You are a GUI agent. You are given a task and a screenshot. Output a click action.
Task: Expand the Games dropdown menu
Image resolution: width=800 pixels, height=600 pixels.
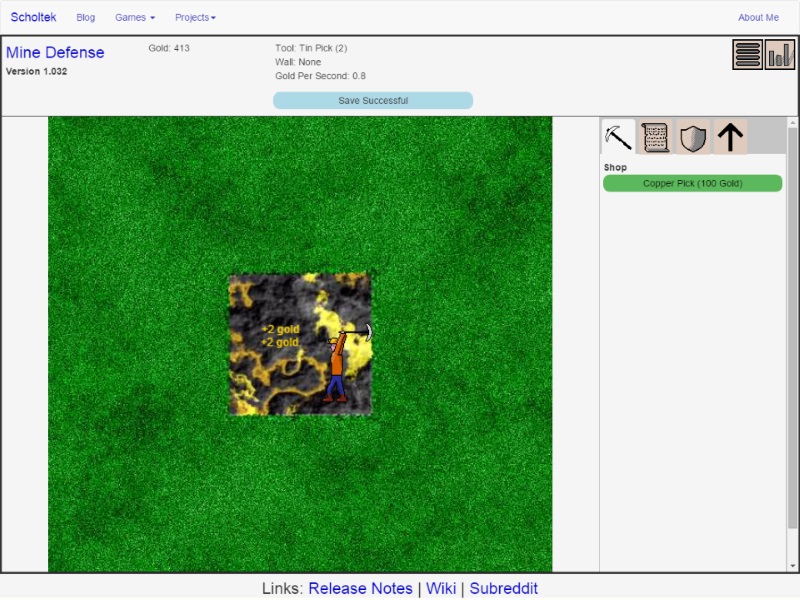tap(135, 18)
